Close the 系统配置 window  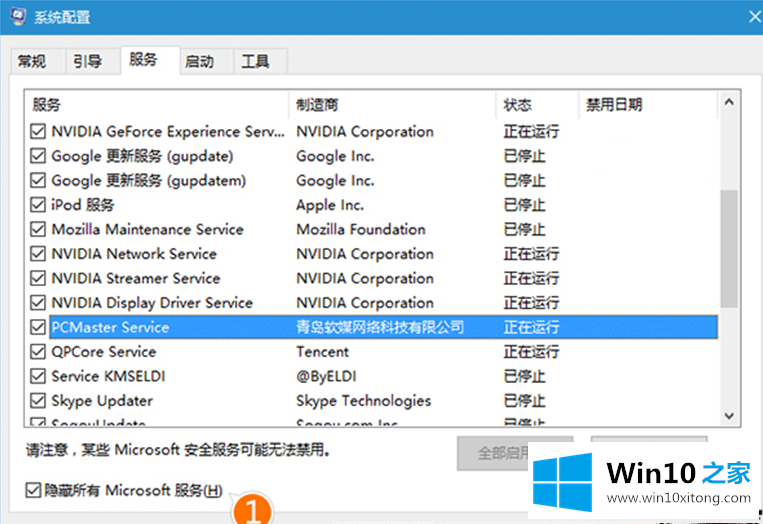(754, 17)
